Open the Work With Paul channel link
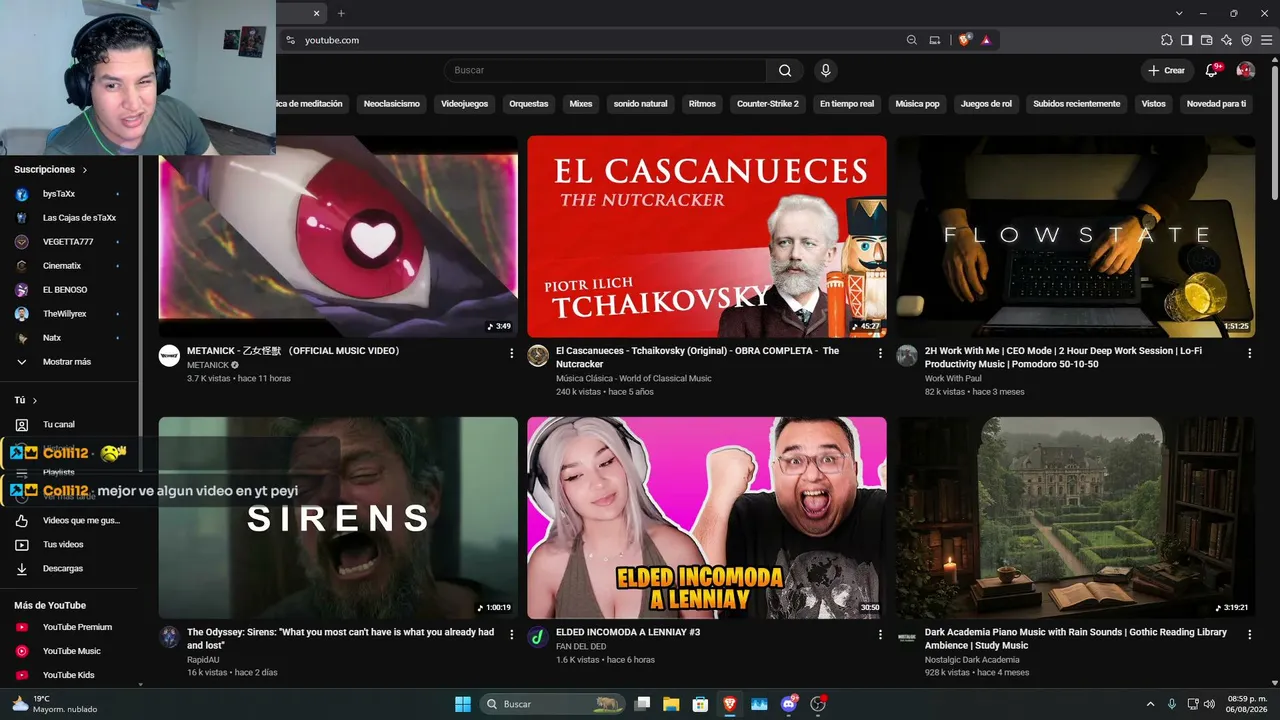Screen dimensions: 1280x720 click(x=953, y=379)
